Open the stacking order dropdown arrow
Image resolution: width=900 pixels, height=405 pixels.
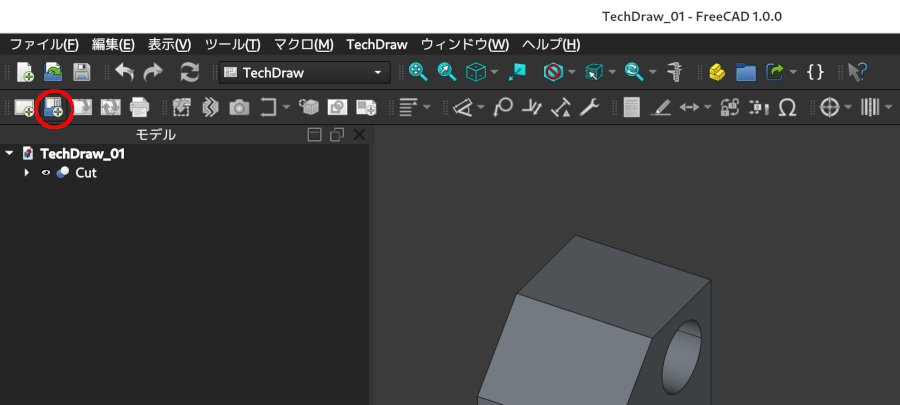[x=427, y=107]
